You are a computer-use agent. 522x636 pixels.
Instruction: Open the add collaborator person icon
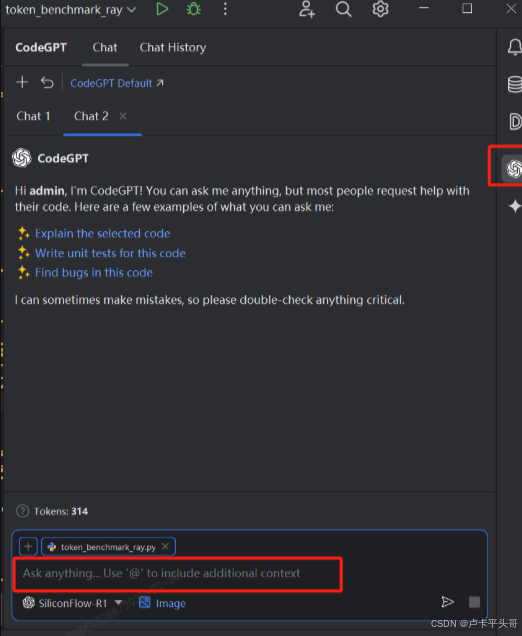coord(307,9)
